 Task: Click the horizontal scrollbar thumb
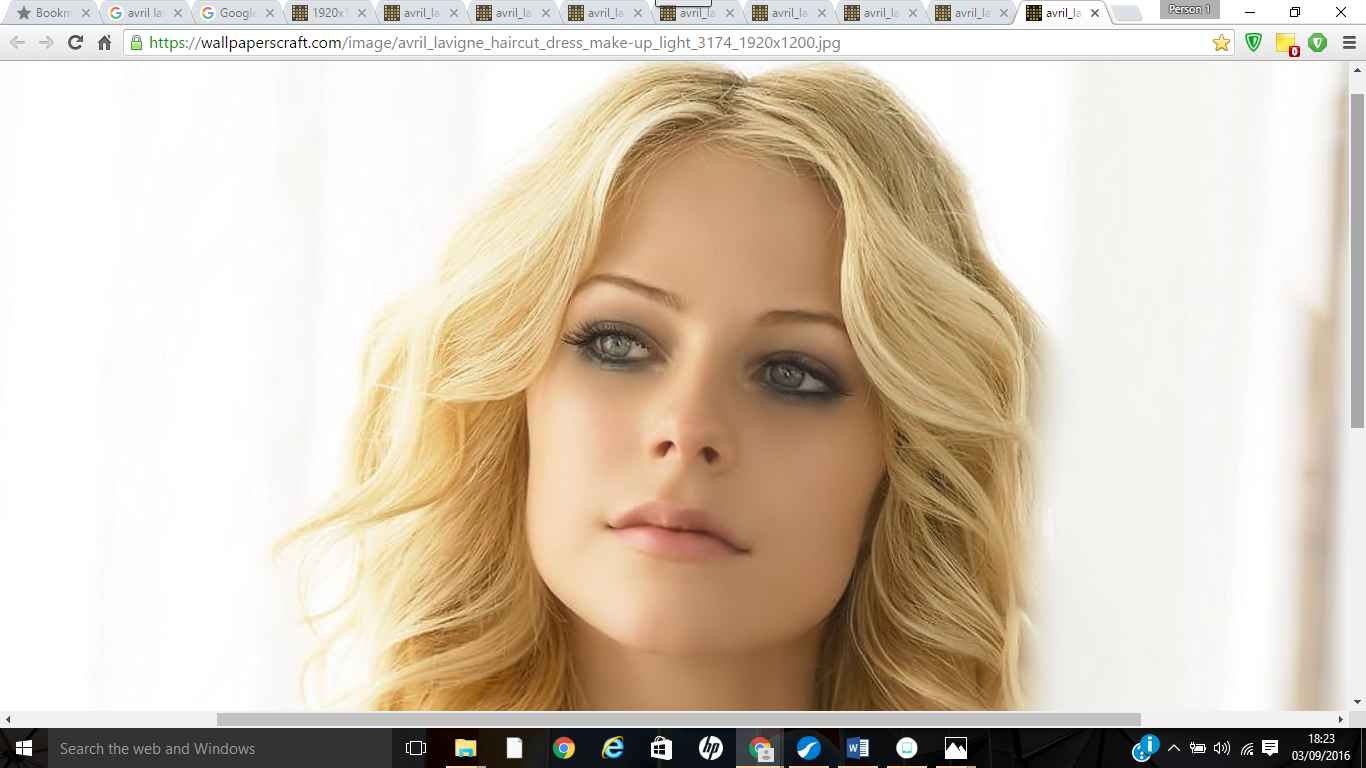click(678, 719)
